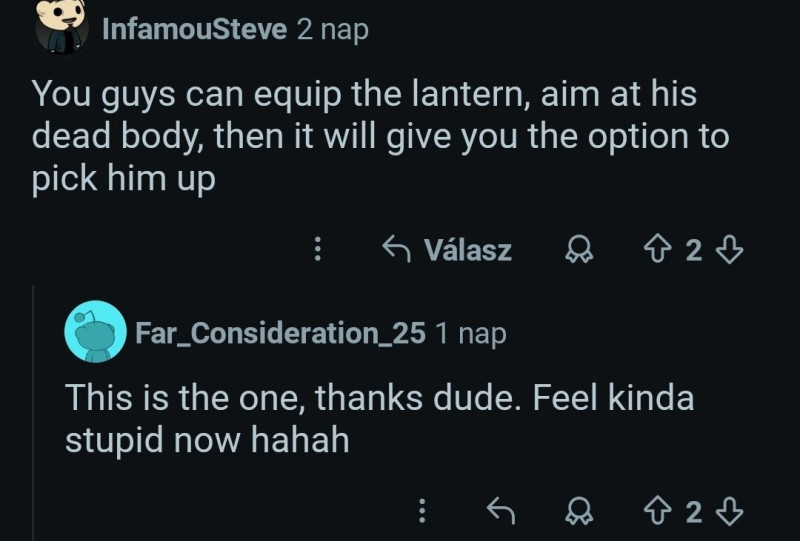The height and width of the screenshot is (541, 800).
Task: Tap the vote count on InfamouSteve's comment
Action: pos(695,249)
